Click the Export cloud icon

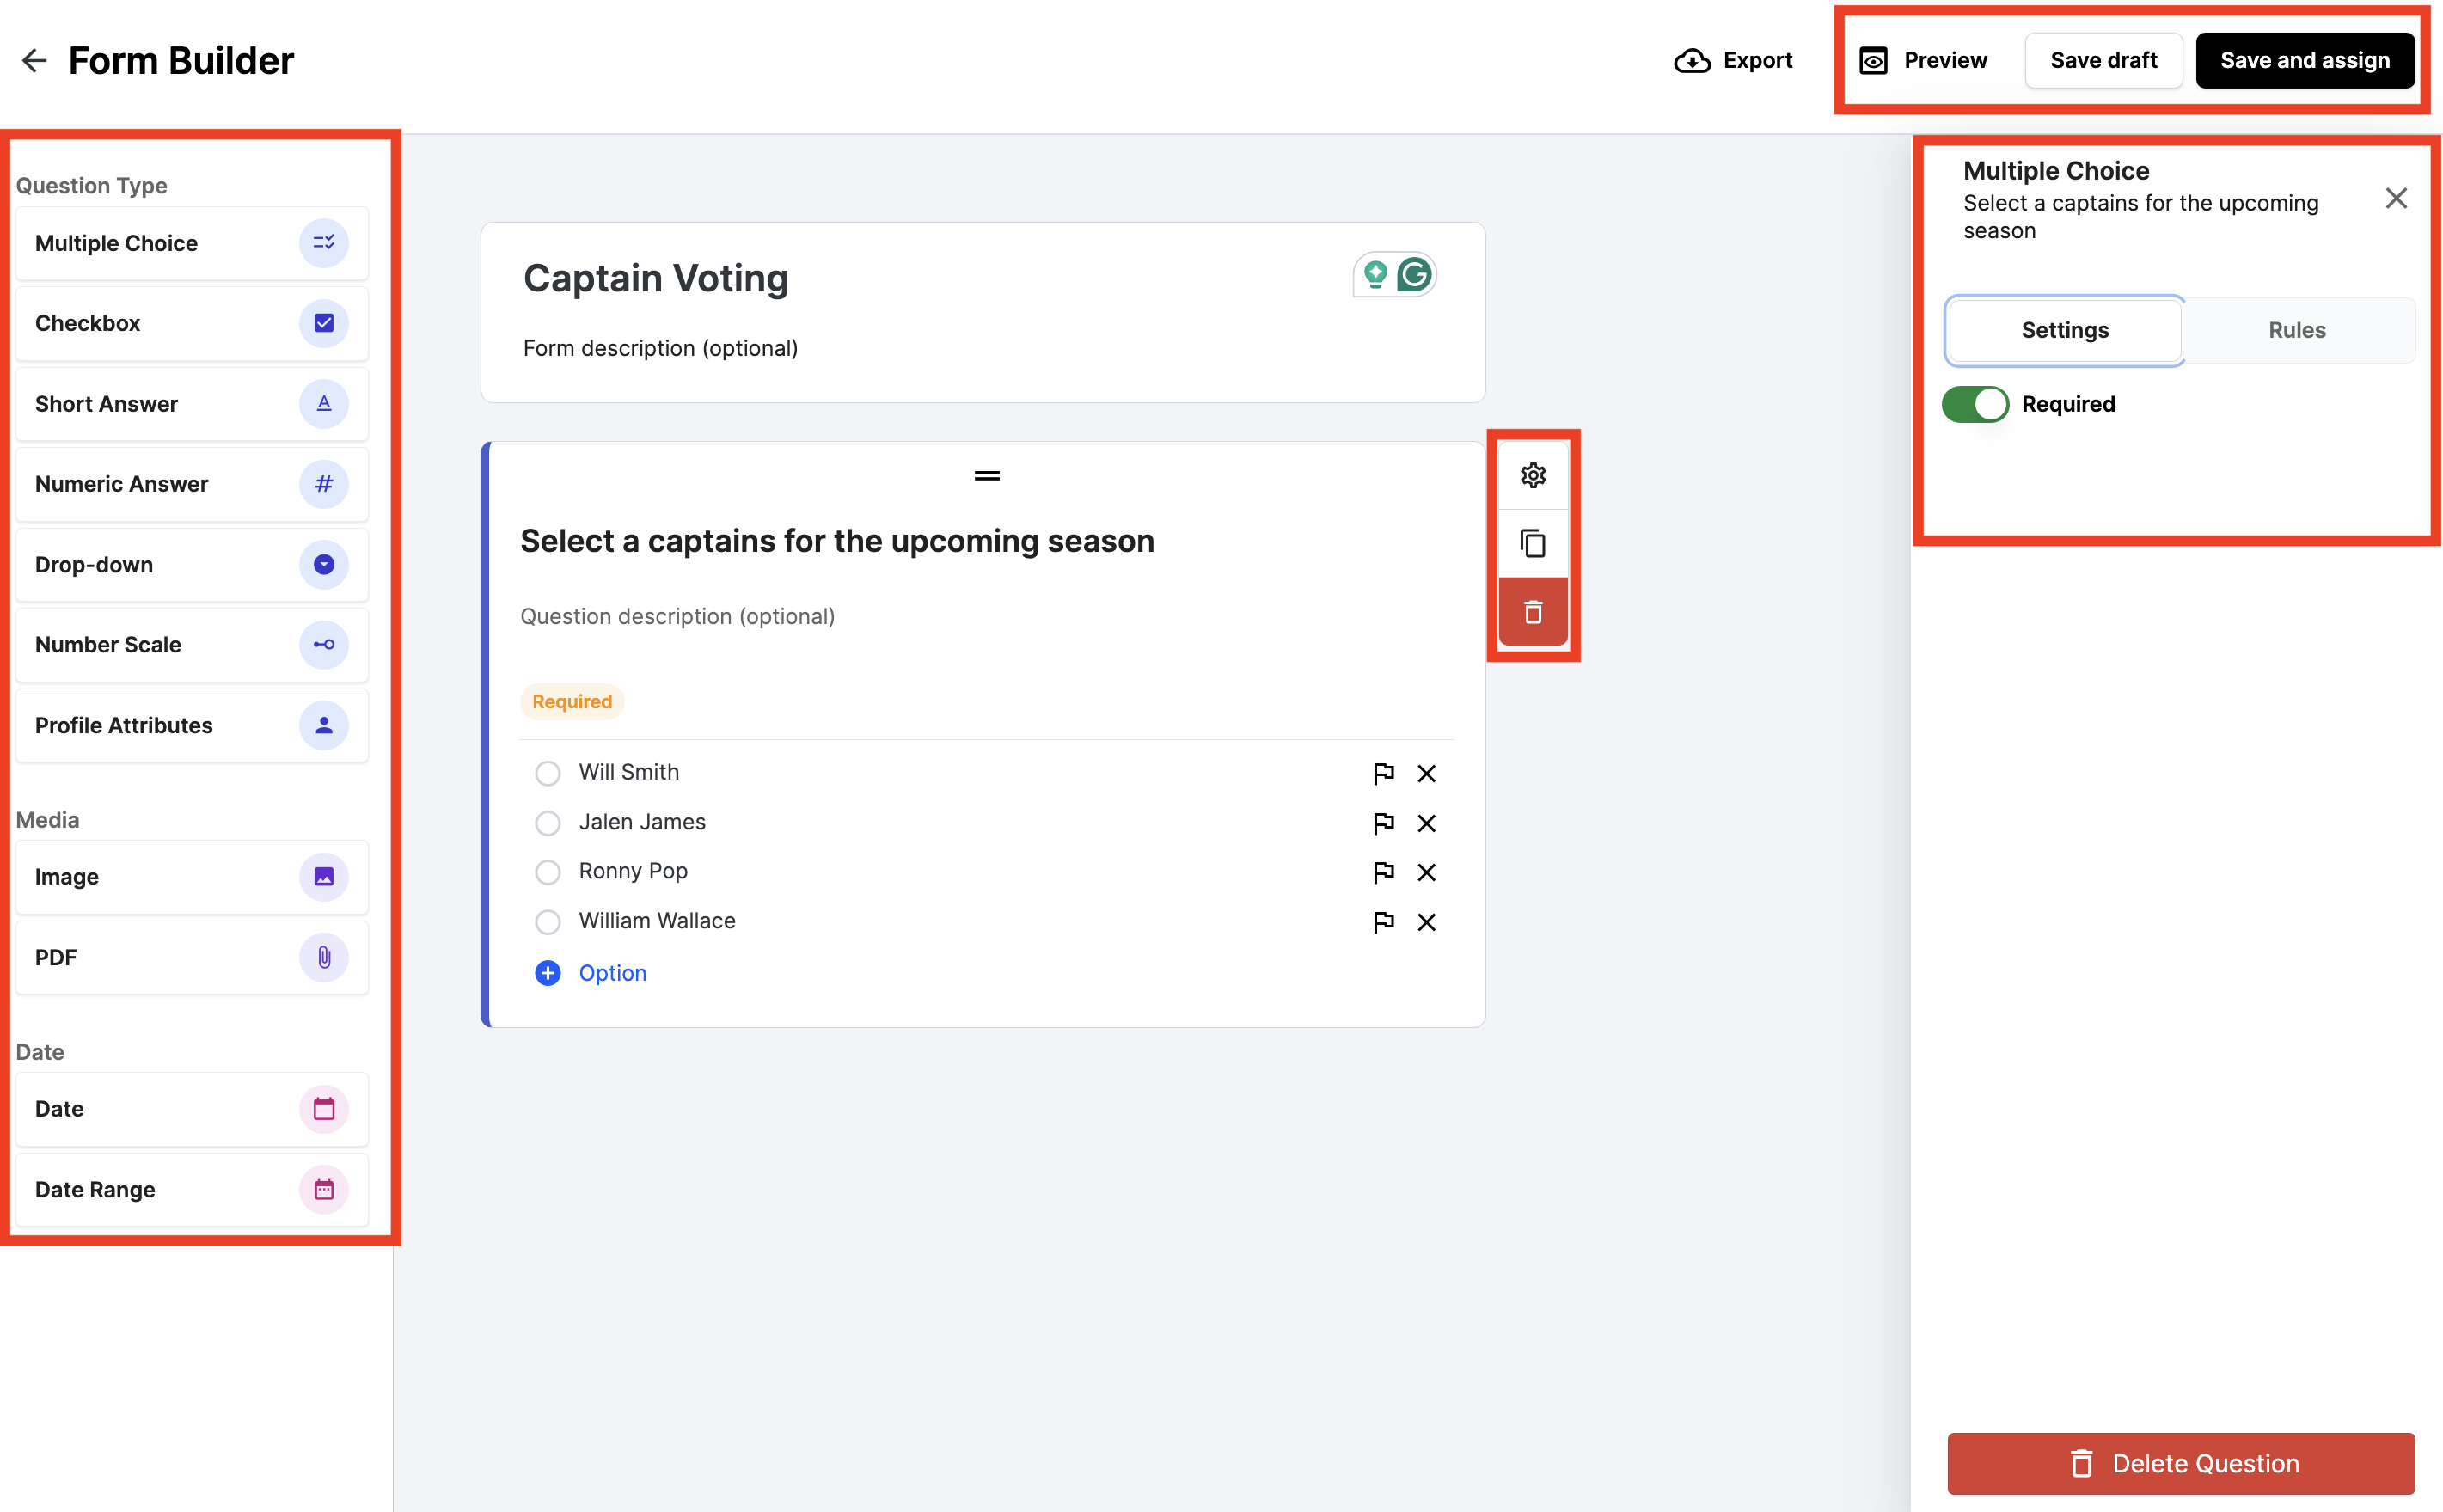[1689, 60]
